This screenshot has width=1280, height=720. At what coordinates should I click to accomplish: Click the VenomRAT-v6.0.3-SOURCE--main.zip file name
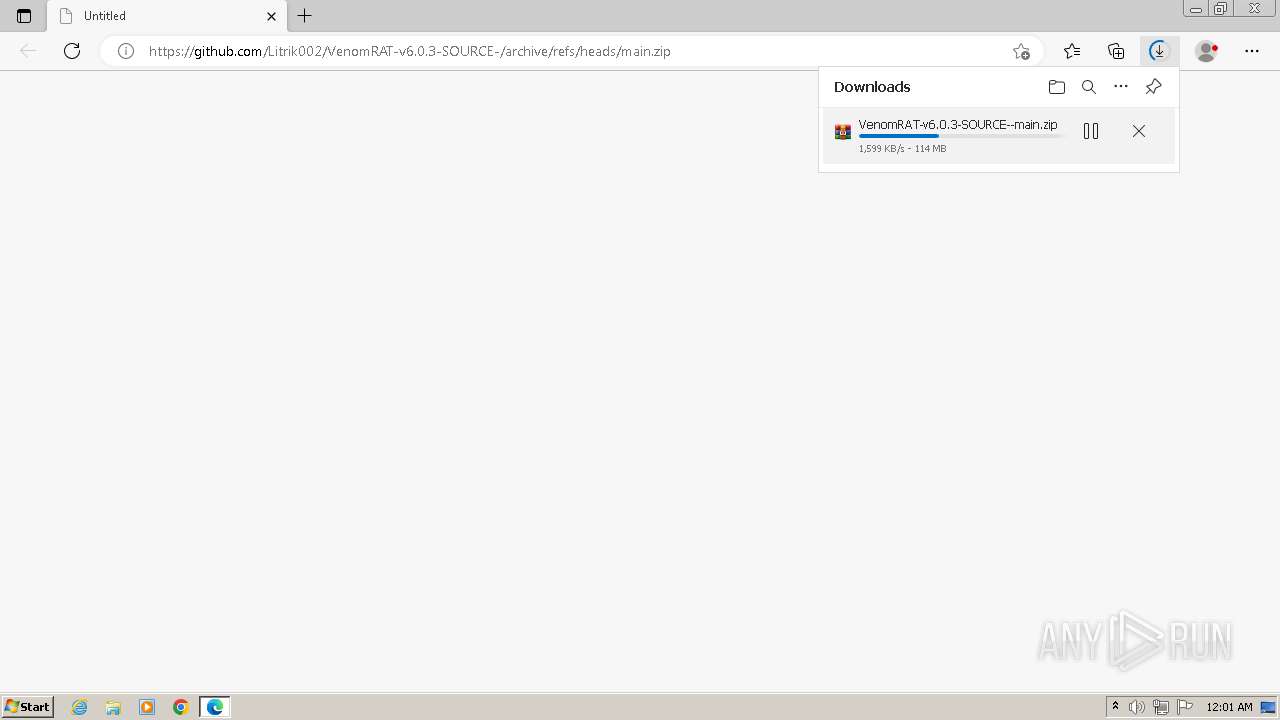pyautogui.click(x=958, y=125)
